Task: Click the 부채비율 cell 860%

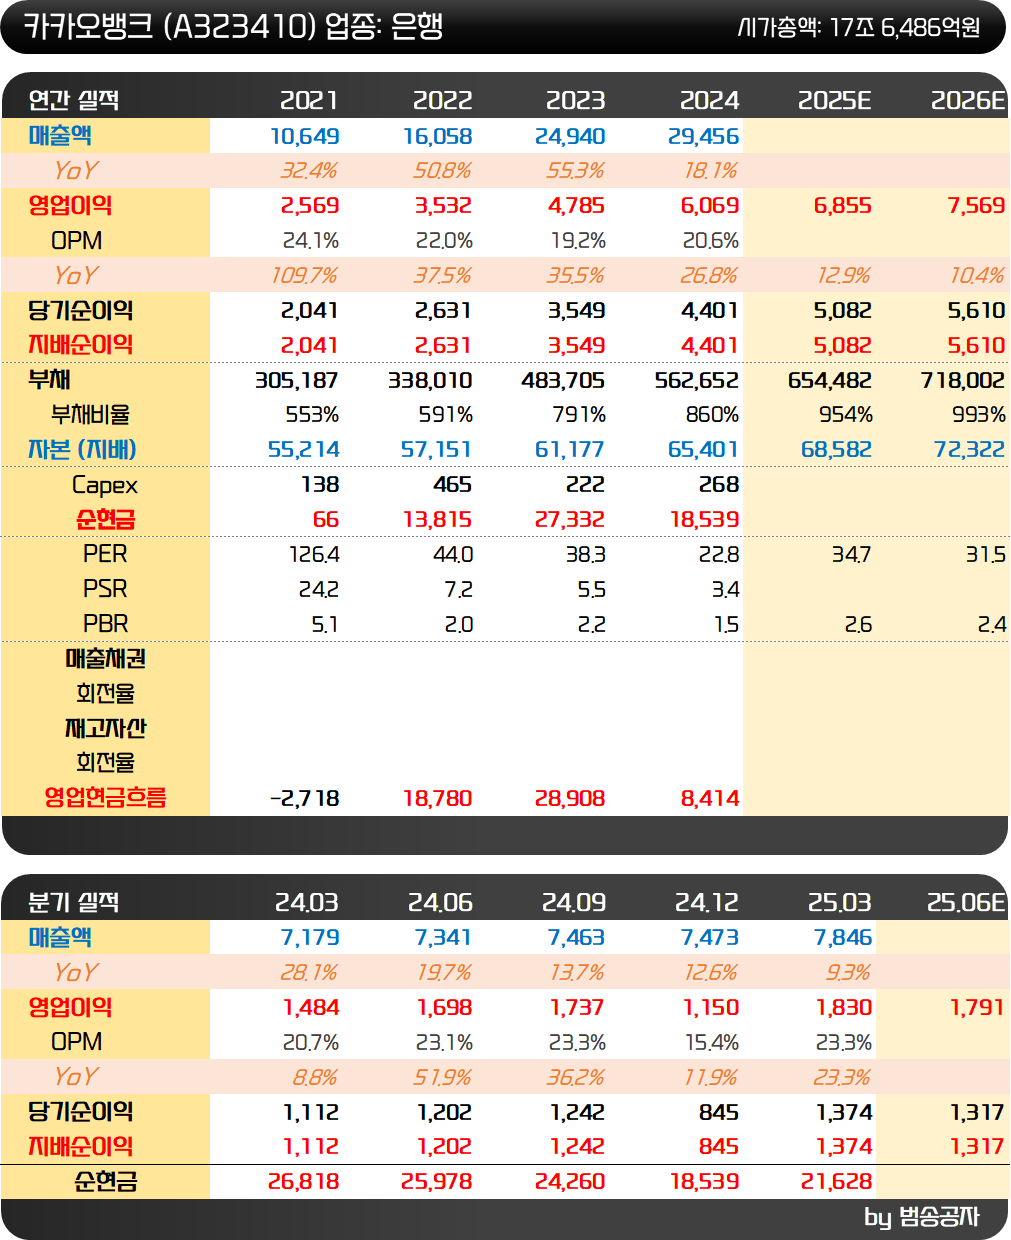Action: coord(712,415)
